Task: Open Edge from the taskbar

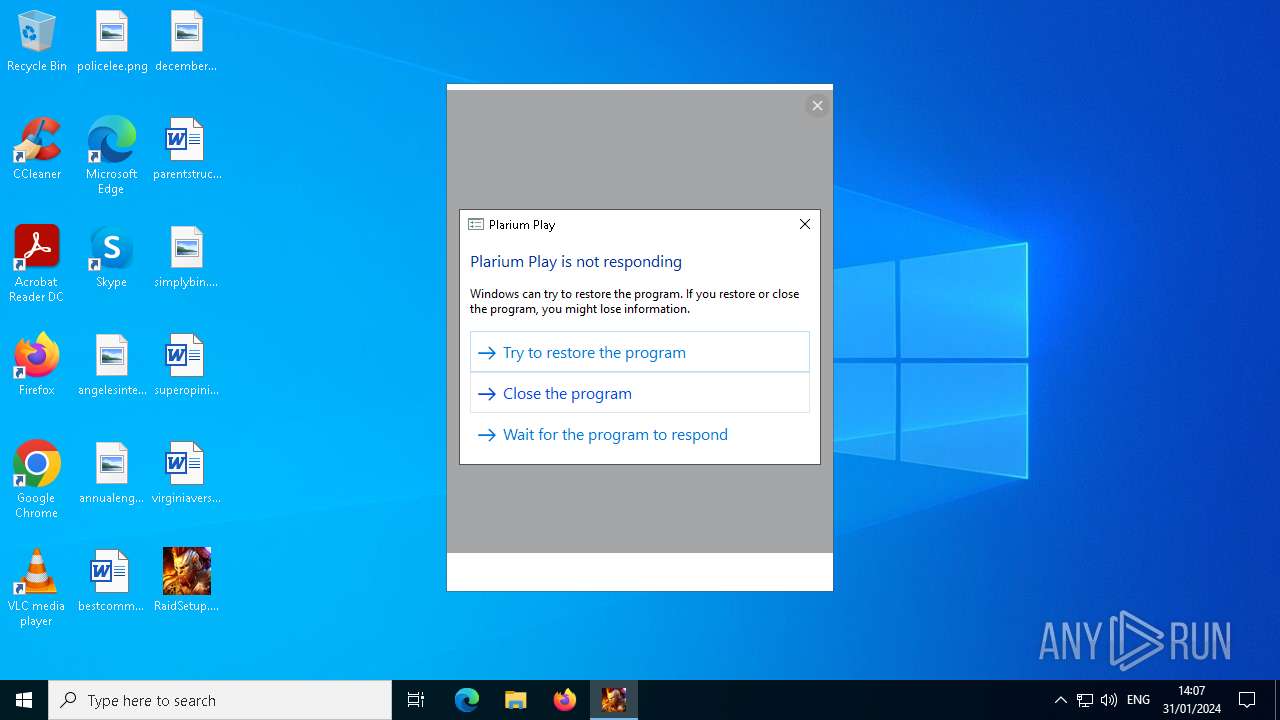Action: point(467,700)
